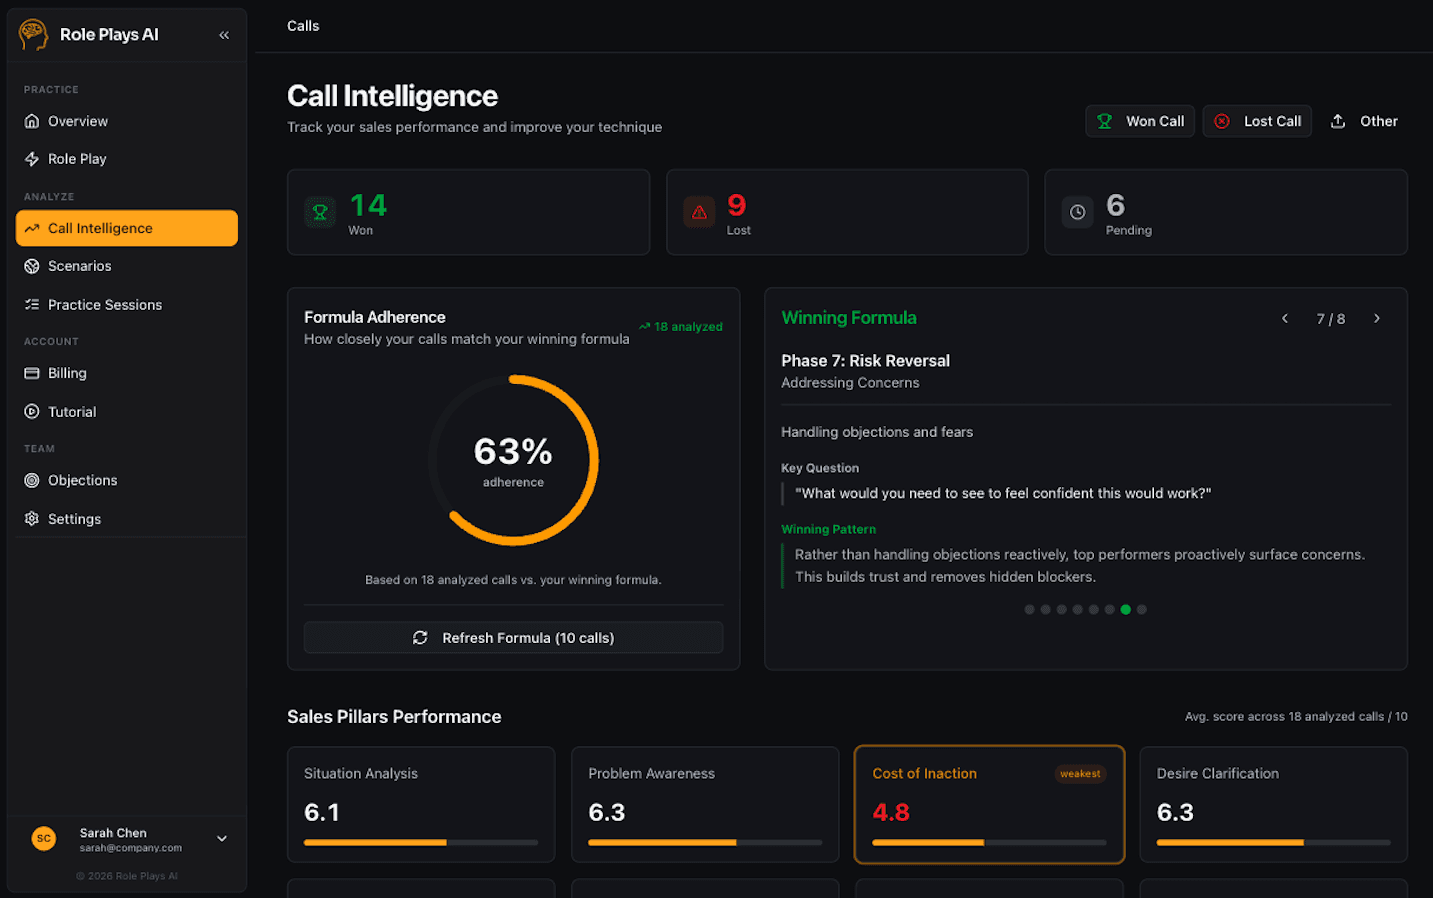Click the Refresh Formula button
The image size is (1433, 898).
pyautogui.click(x=513, y=637)
